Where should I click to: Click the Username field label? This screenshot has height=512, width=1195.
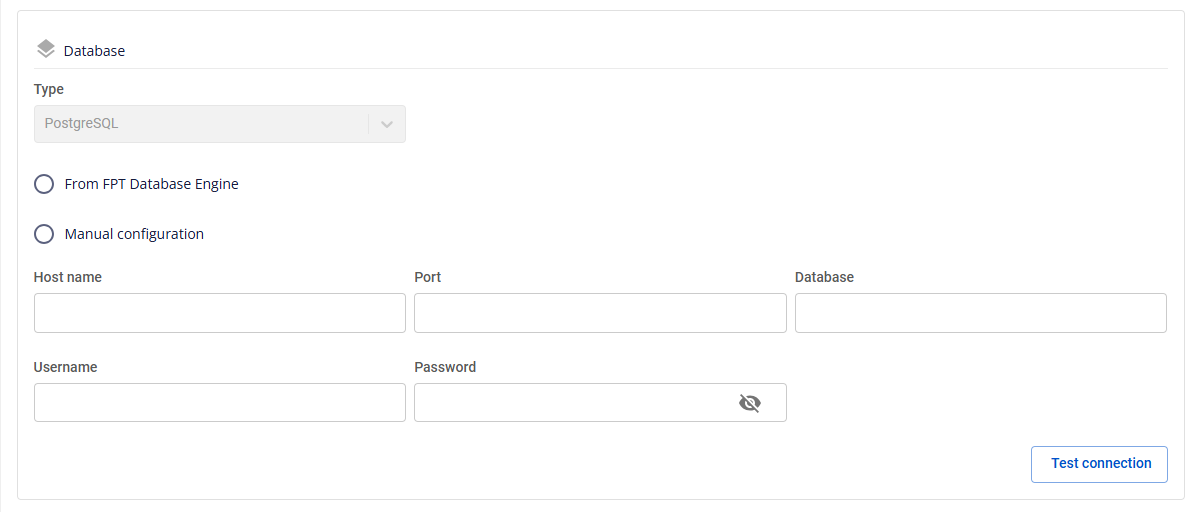66,367
